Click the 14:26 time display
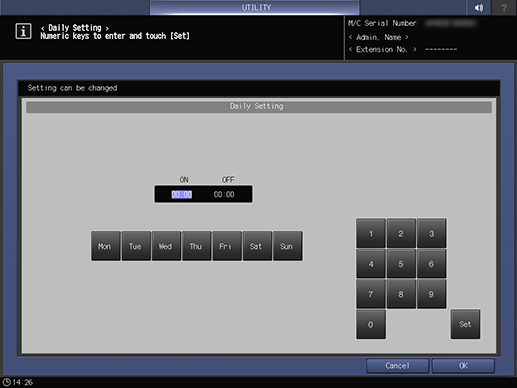The image size is (517, 388). click(23, 382)
